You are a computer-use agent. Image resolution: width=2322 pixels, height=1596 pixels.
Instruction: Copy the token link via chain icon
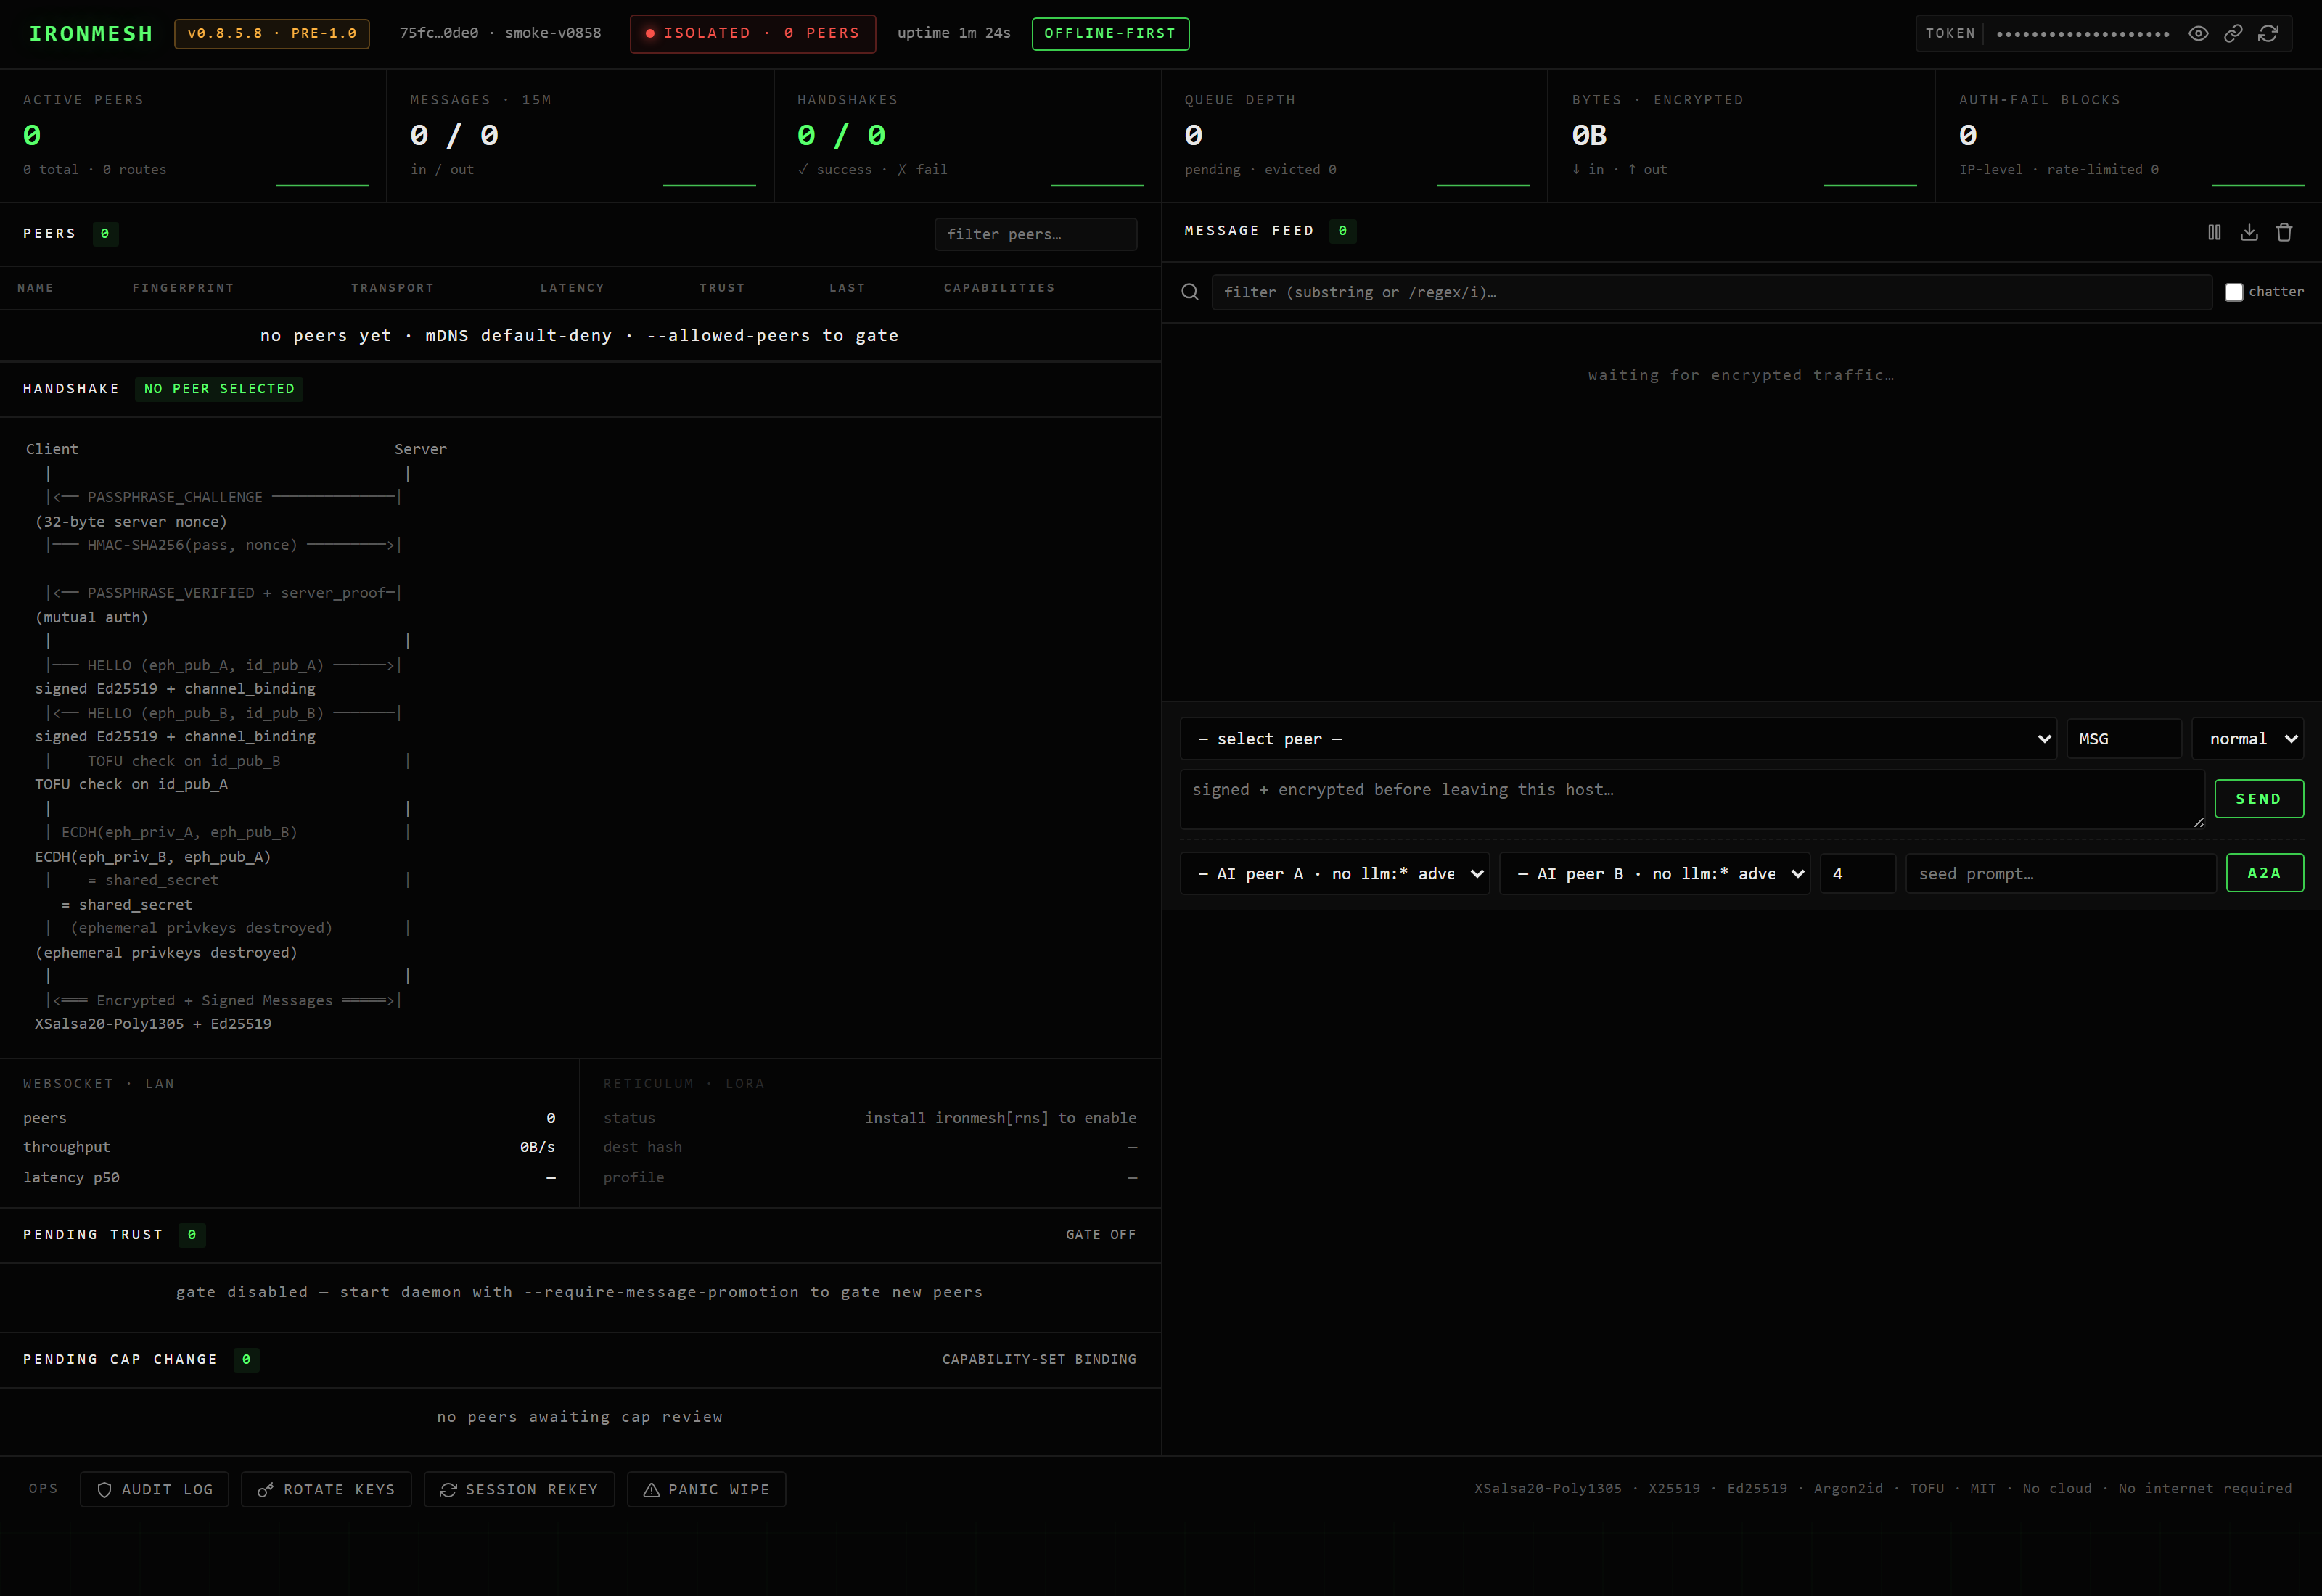pyautogui.click(x=2233, y=33)
